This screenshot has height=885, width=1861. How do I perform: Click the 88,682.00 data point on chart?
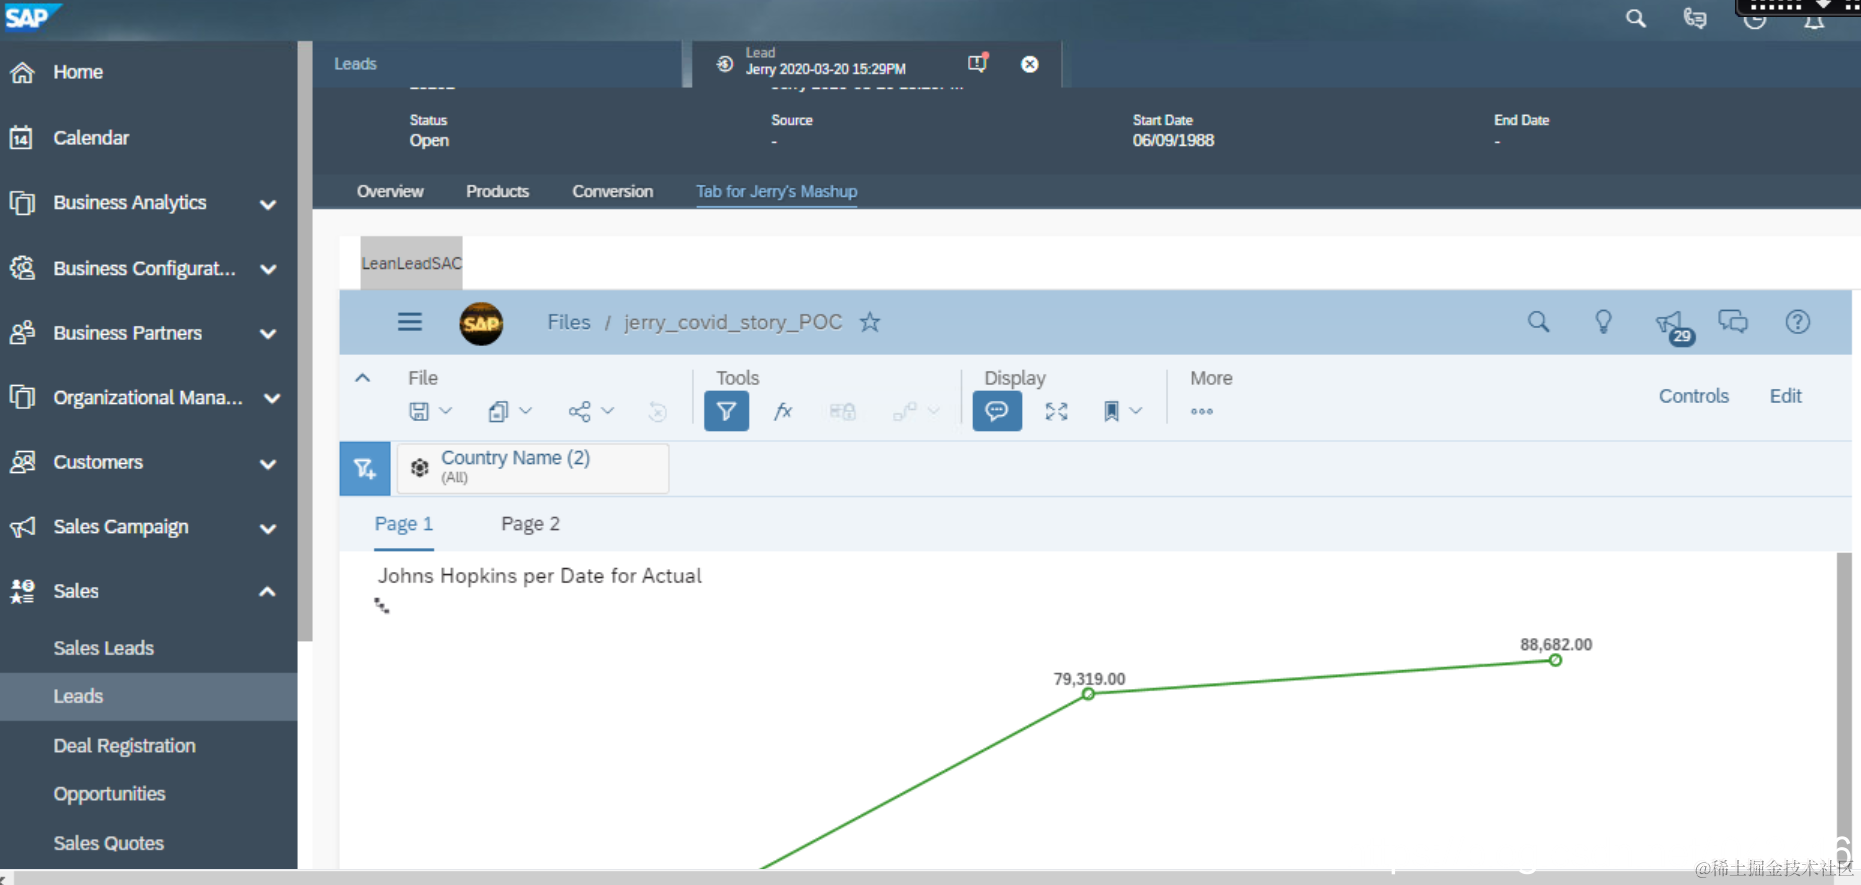pos(1555,660)
